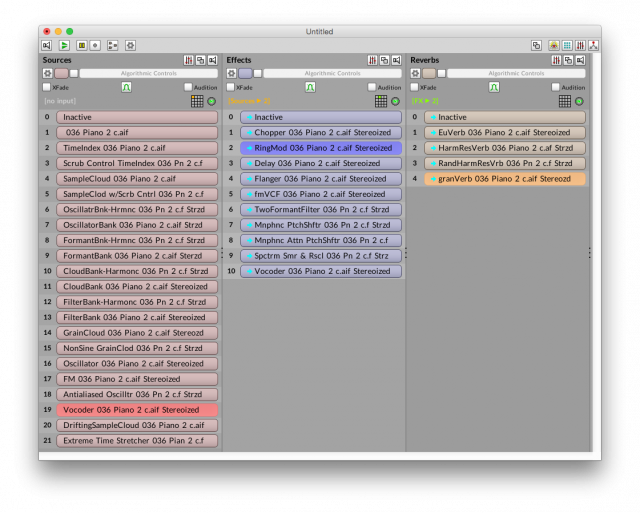Click the record button in top toolbar
Image resolution: width=640 pixels, height=513 pixels.
tap(96, 45)
